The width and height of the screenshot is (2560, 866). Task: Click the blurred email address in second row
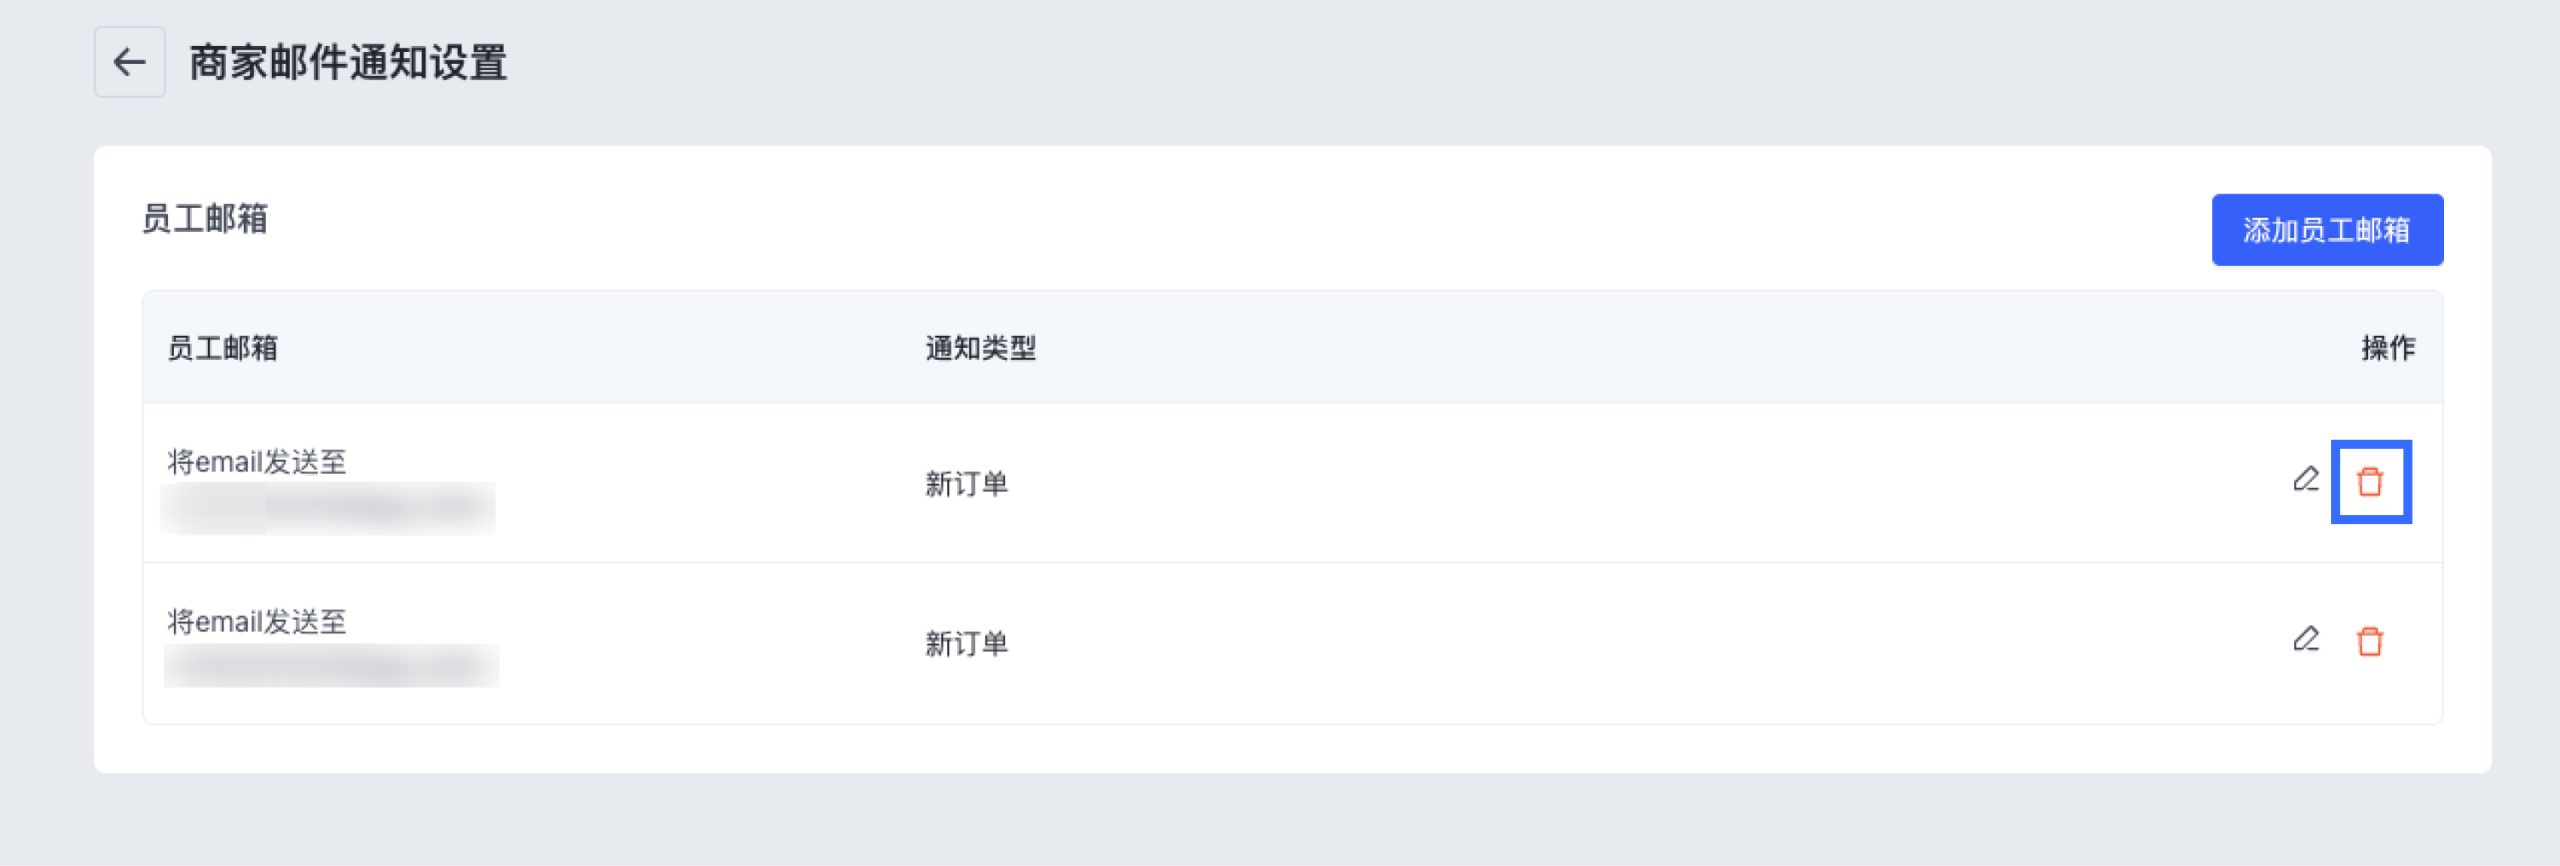(x=330, y=666)
